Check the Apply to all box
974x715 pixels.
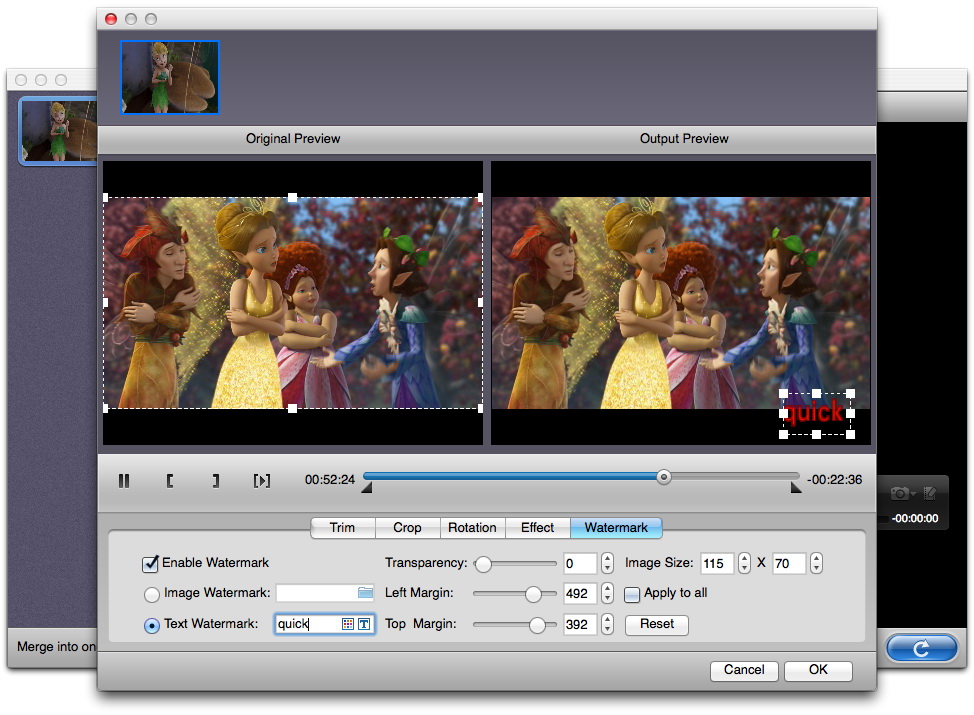632,594
